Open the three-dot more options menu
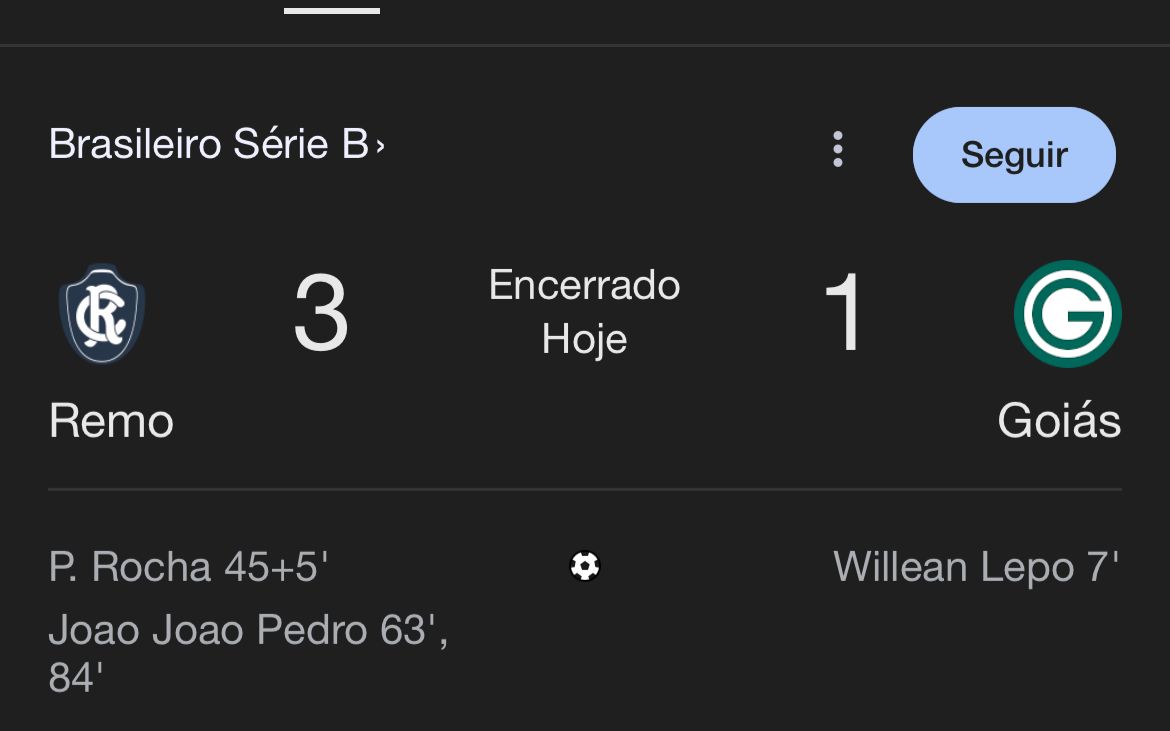 click(x=838, y=150)
